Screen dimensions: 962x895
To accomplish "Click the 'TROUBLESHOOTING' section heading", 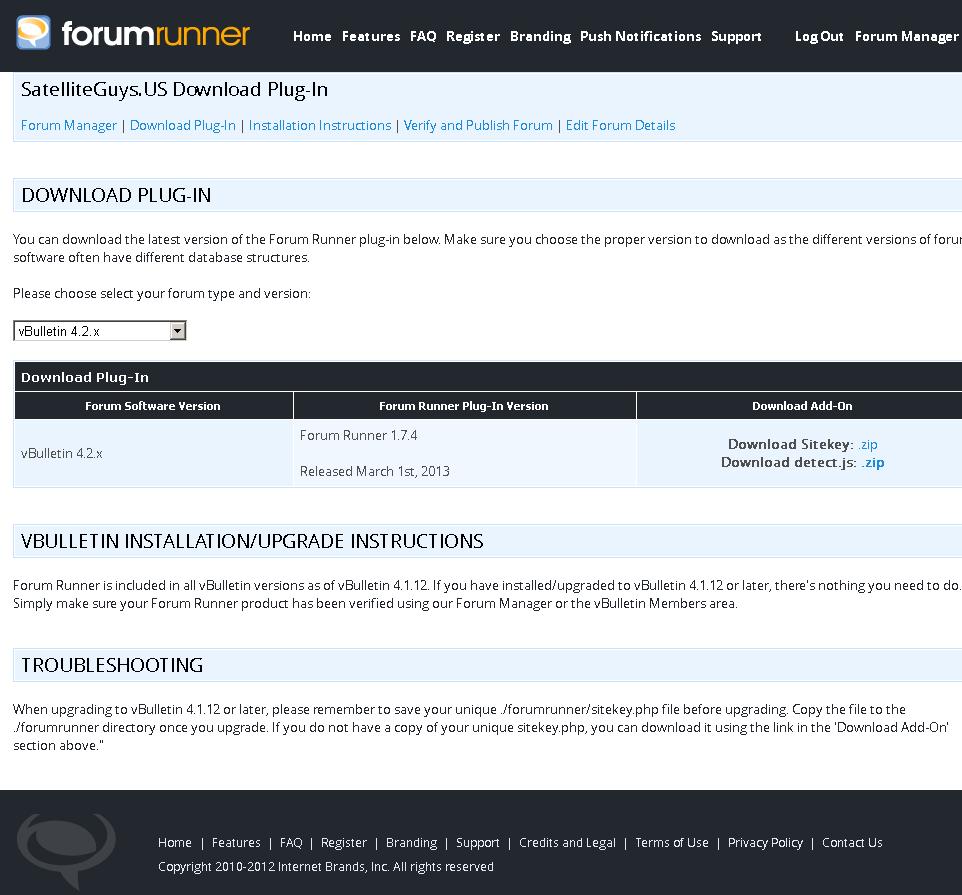I will [x=112, y=665].
